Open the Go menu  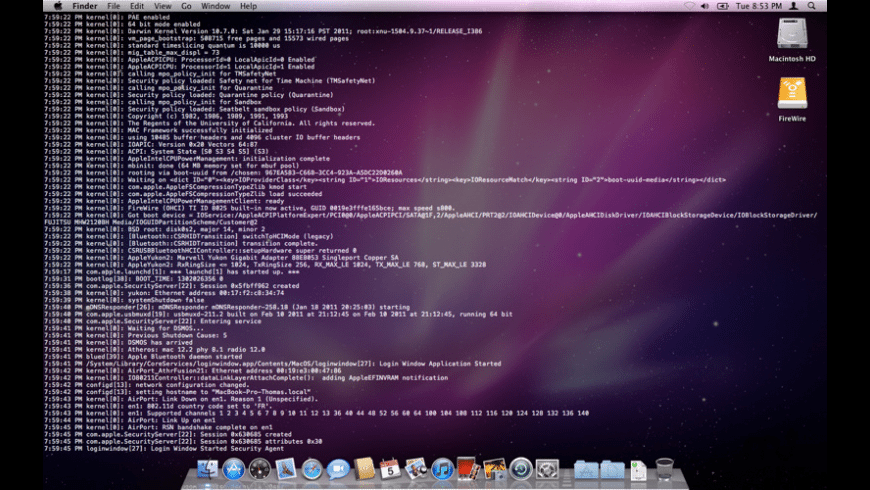click(186, 6)
